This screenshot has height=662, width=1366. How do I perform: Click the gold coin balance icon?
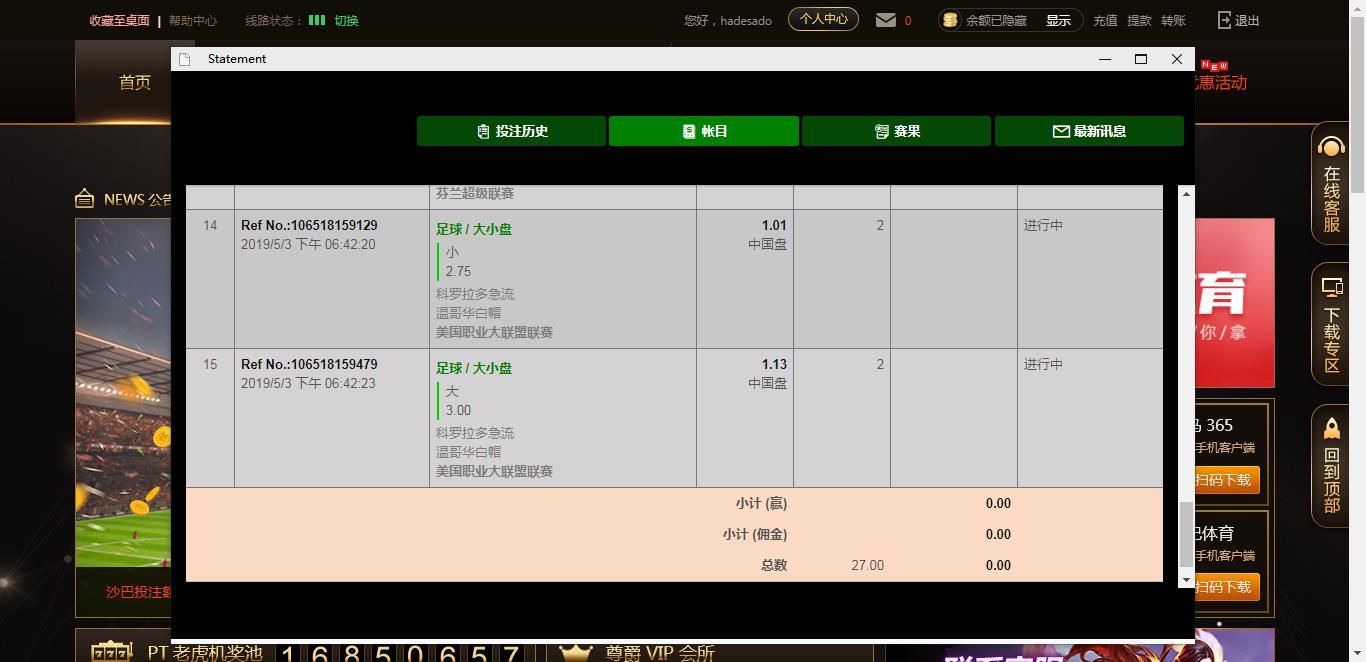click(950, 20)
